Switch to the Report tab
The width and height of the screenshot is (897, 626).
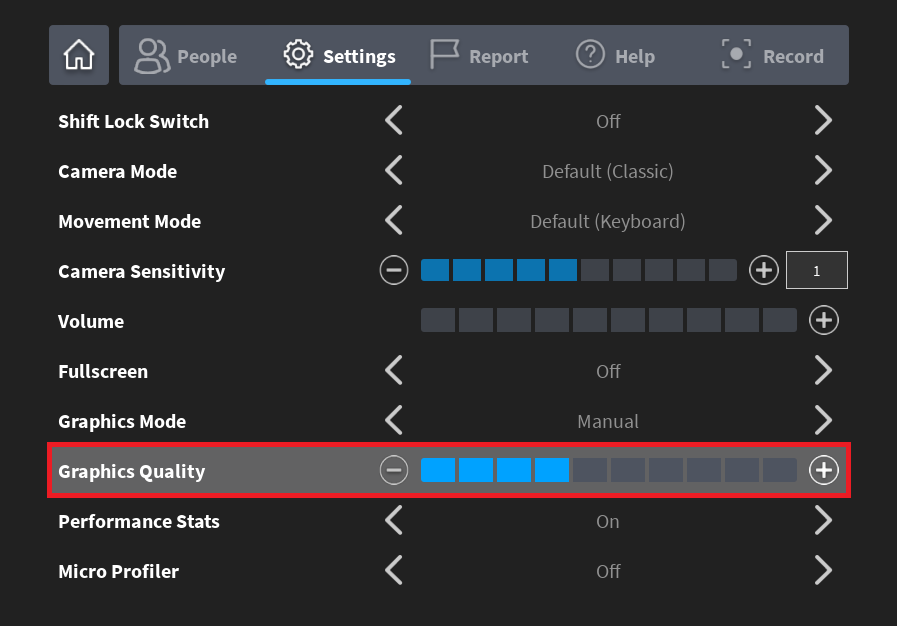pyautogui.click(x=480, y=55)
